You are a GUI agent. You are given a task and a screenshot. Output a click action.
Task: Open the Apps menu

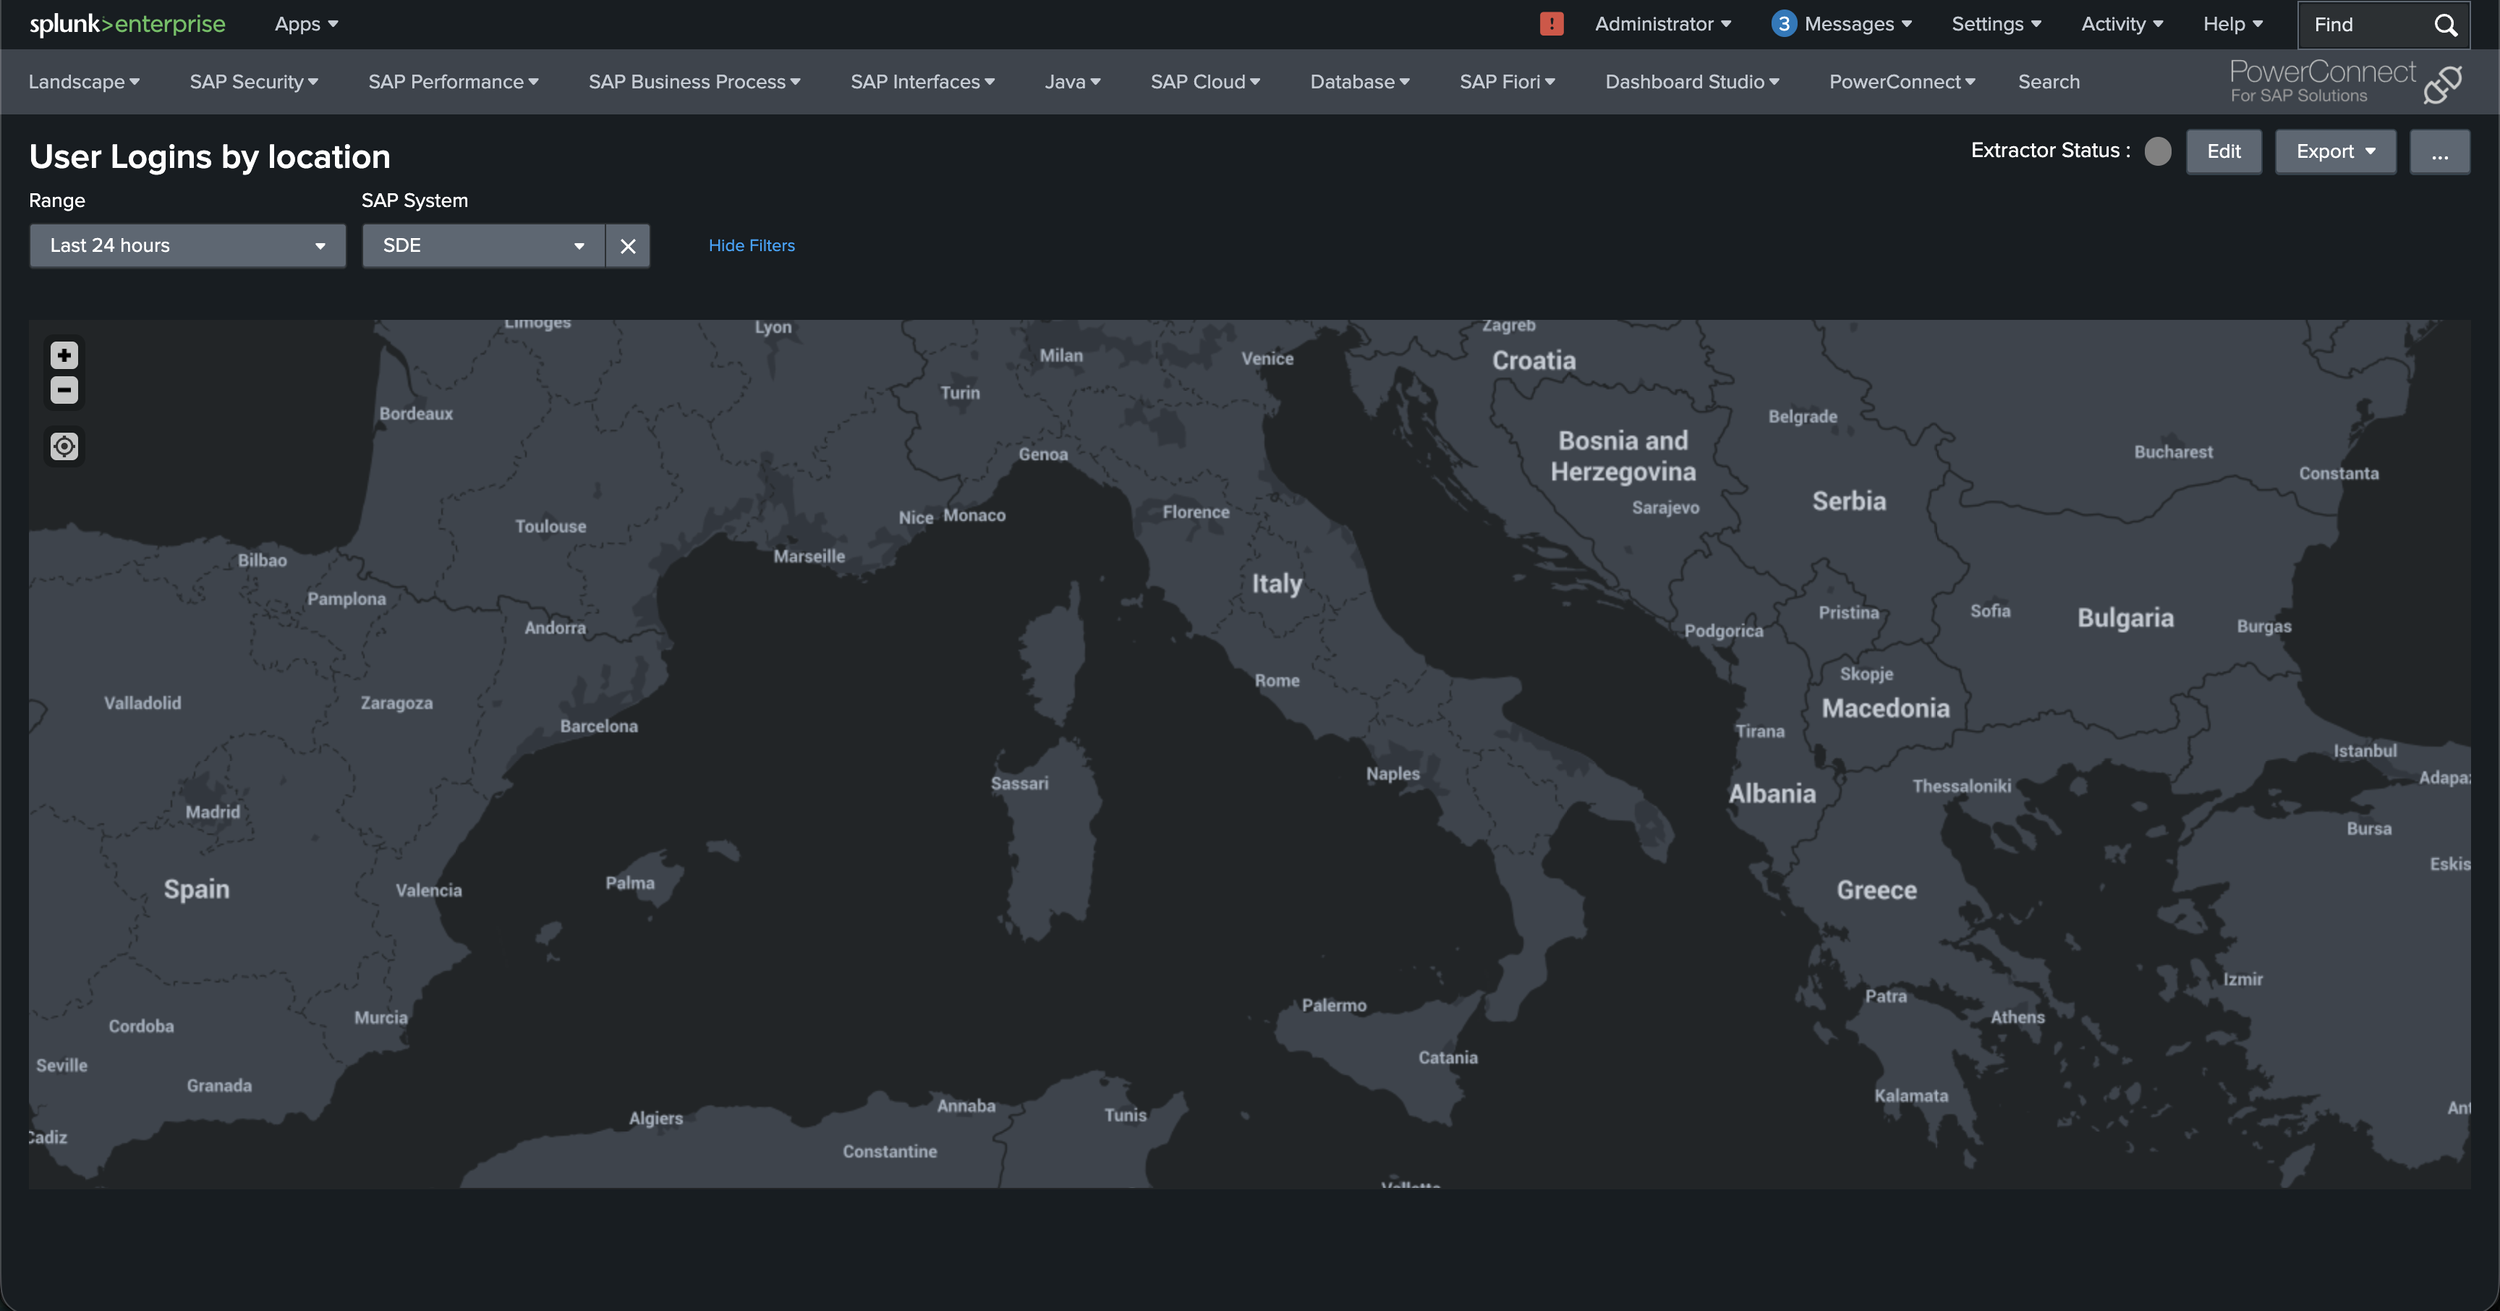[306, 24]
